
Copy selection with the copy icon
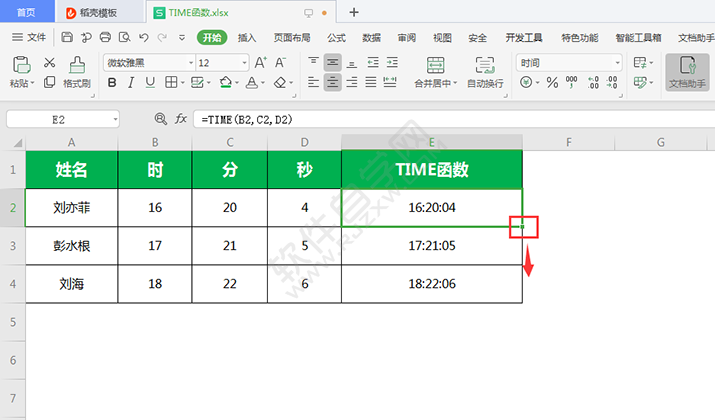pos(49,82)
